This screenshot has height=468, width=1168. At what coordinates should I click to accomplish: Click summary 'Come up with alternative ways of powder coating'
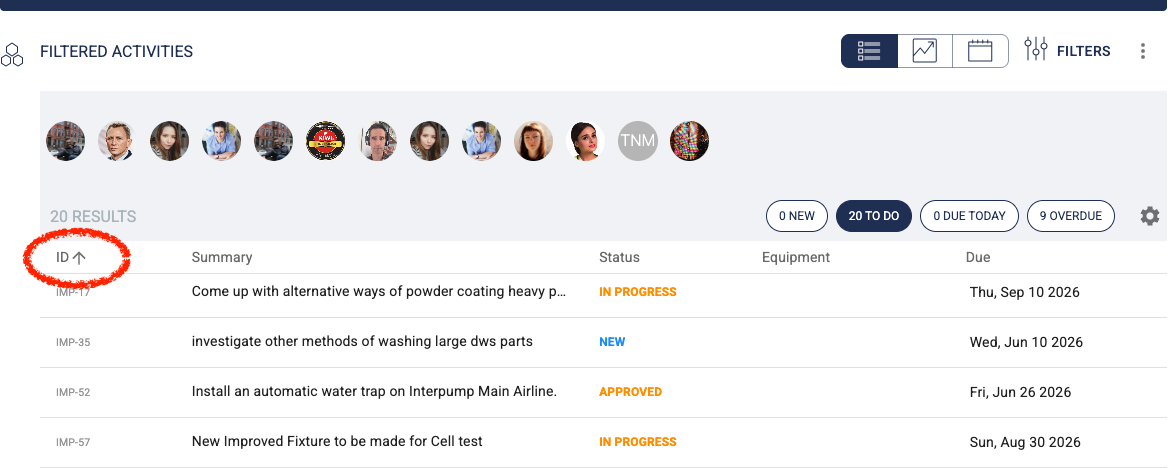coord(379,291)
